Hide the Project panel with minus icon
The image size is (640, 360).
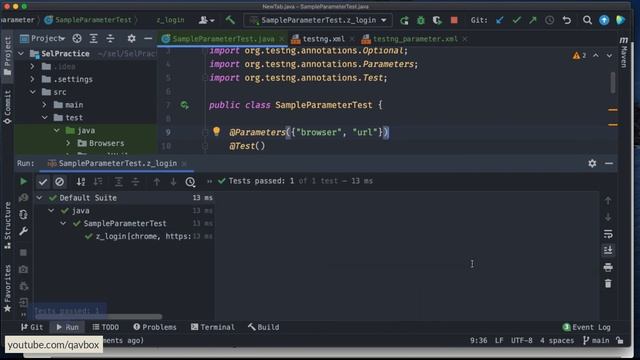click(148, 39)
